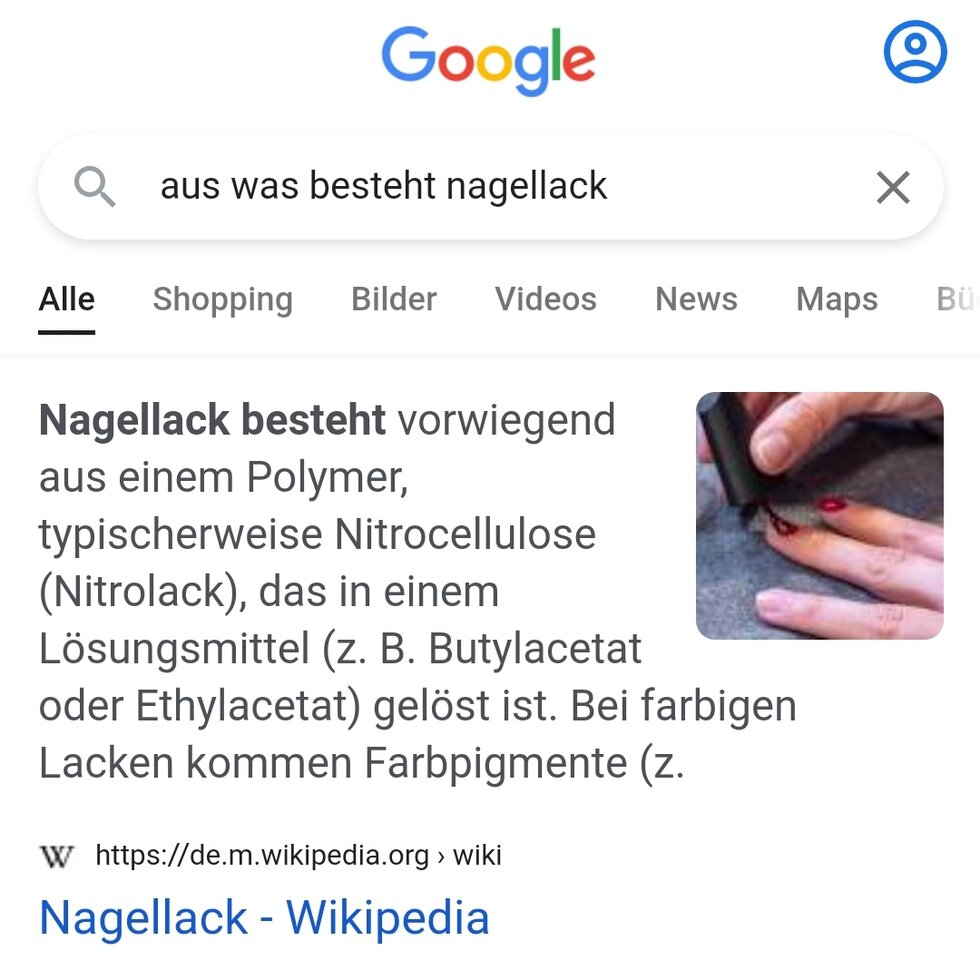Open the Bilder results tab
The width and height of the screenshot is (980, 960).
click(x=394, y=299)
